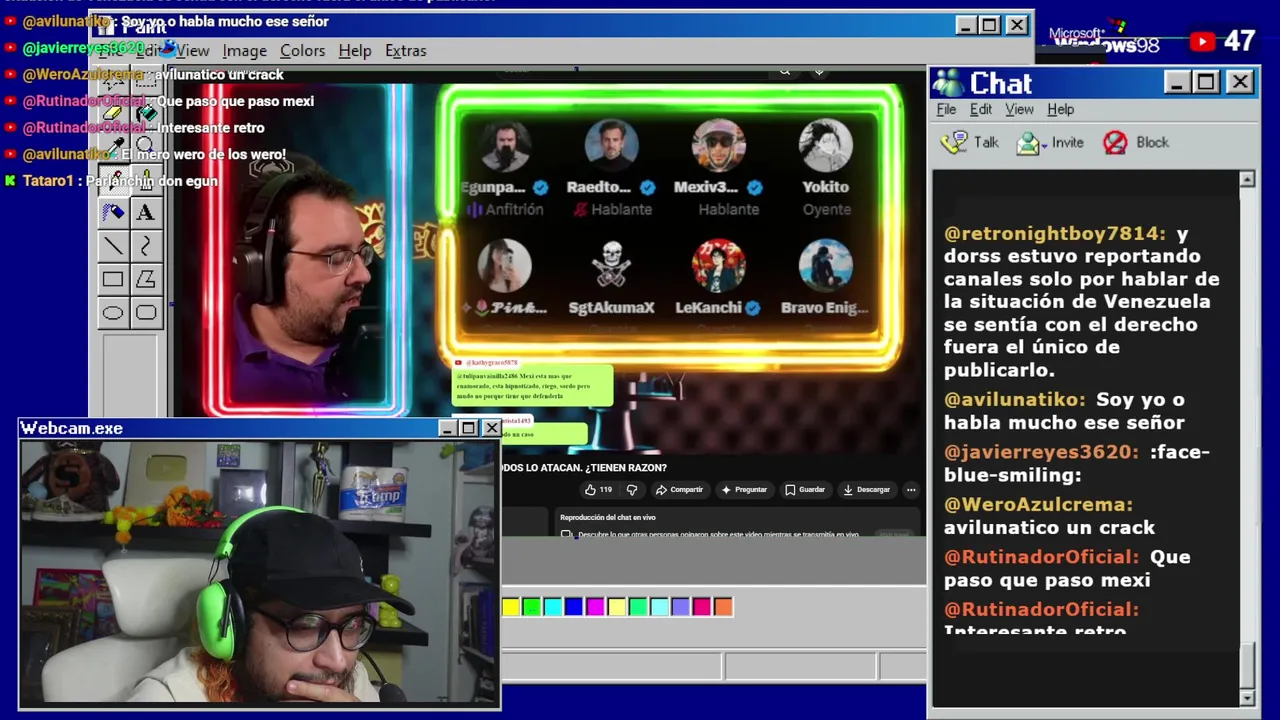This screenshot has width=1280, height=720.
Task: Click 'Reproducción del chat en vivo' heading
Action: [x=608, y=517]
